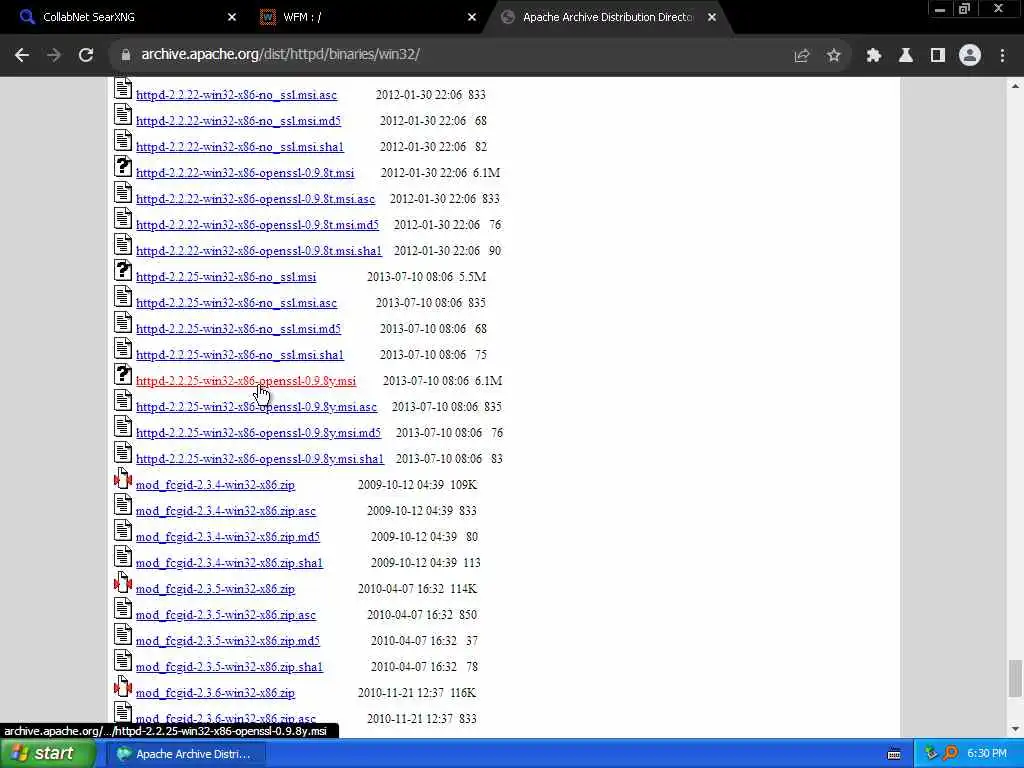Open mod_fcgid-2.3.6-win32-x86.zip link
Image resolution: width=1024 pixels, height=768 pixels.
pos(216,694)
